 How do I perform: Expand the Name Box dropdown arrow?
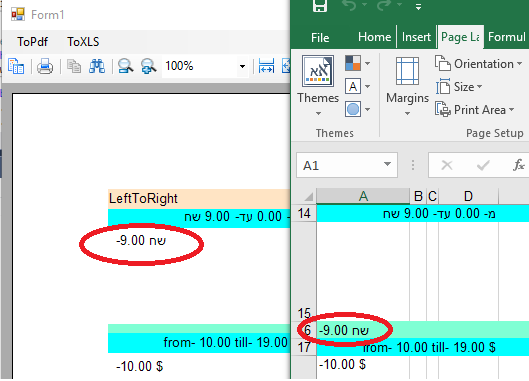coord(387,165)
